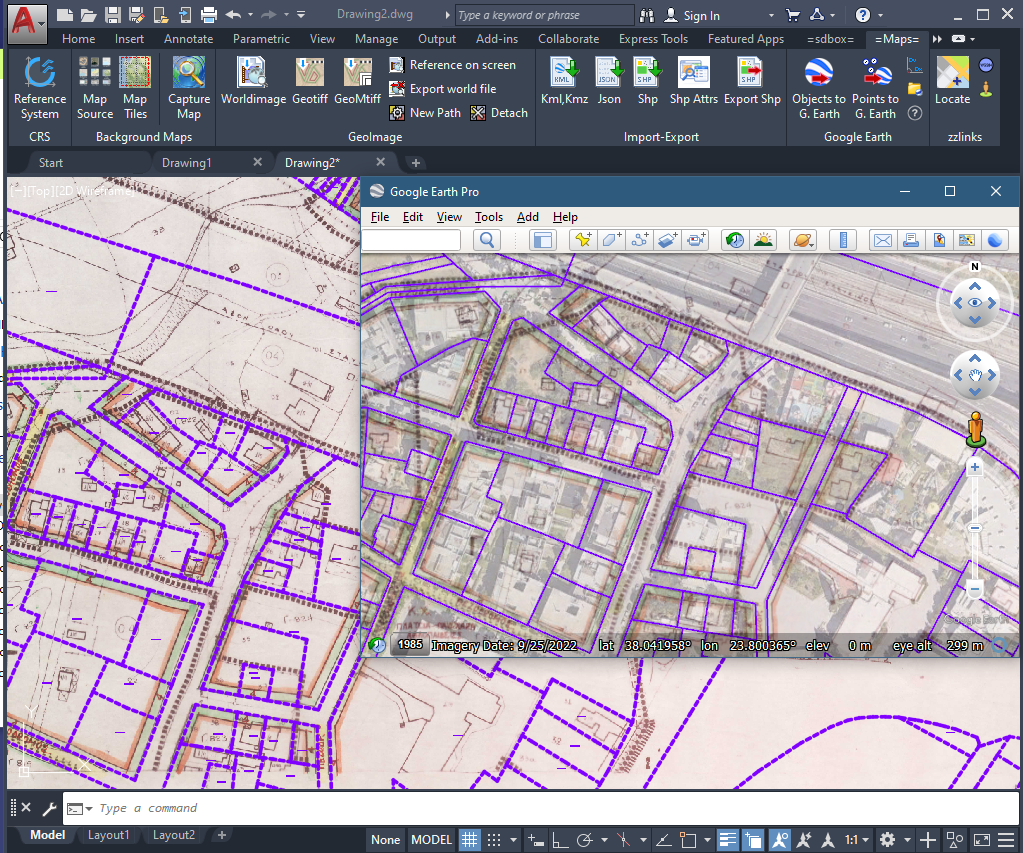Screen dimensions: 1023x853
Task: Toggle ortho mode in status bar
Action: pos(560,839)
